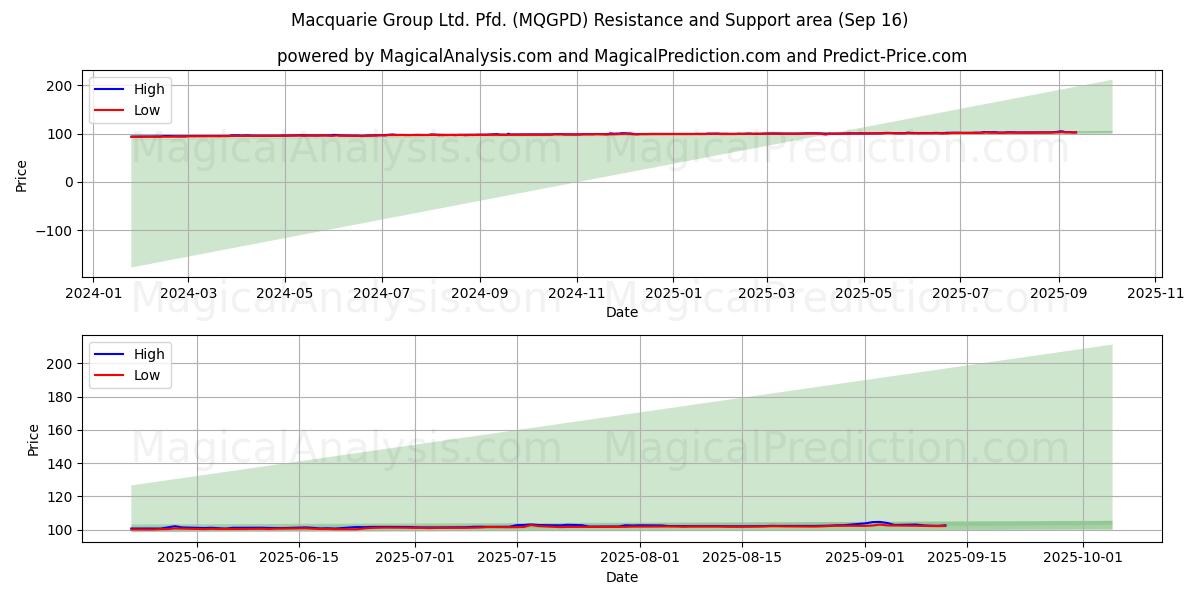Click the 2025-01 tick label
1200x600 pixels.
(x=673, y=293)
